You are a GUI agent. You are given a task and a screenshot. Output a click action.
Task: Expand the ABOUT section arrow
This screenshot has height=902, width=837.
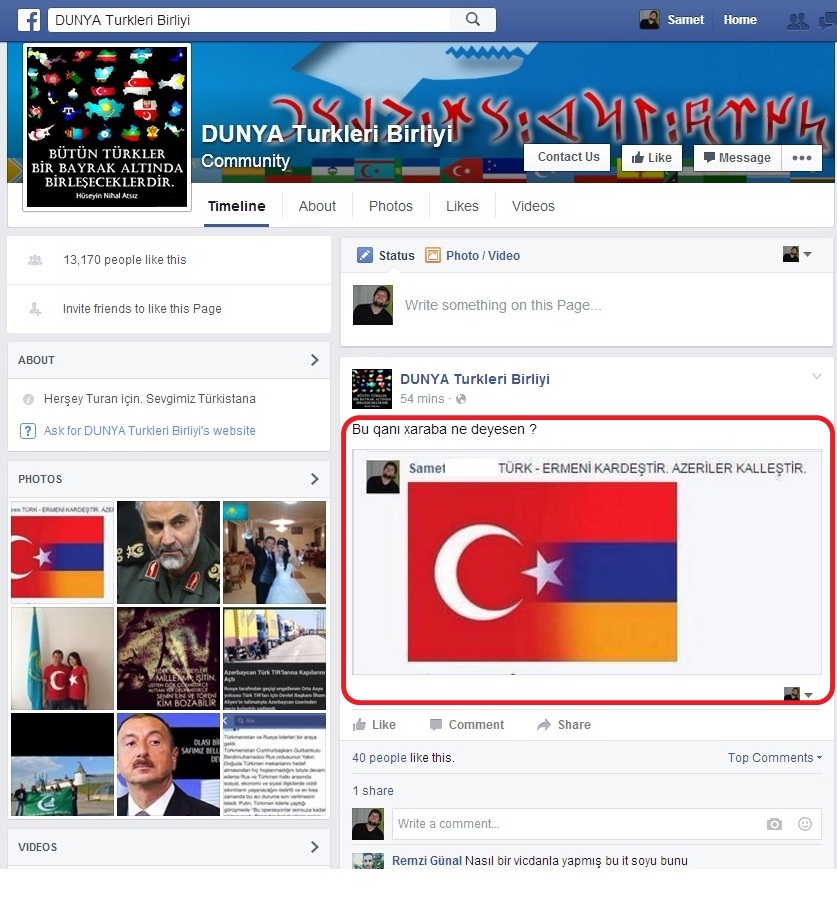coord(315,360)
